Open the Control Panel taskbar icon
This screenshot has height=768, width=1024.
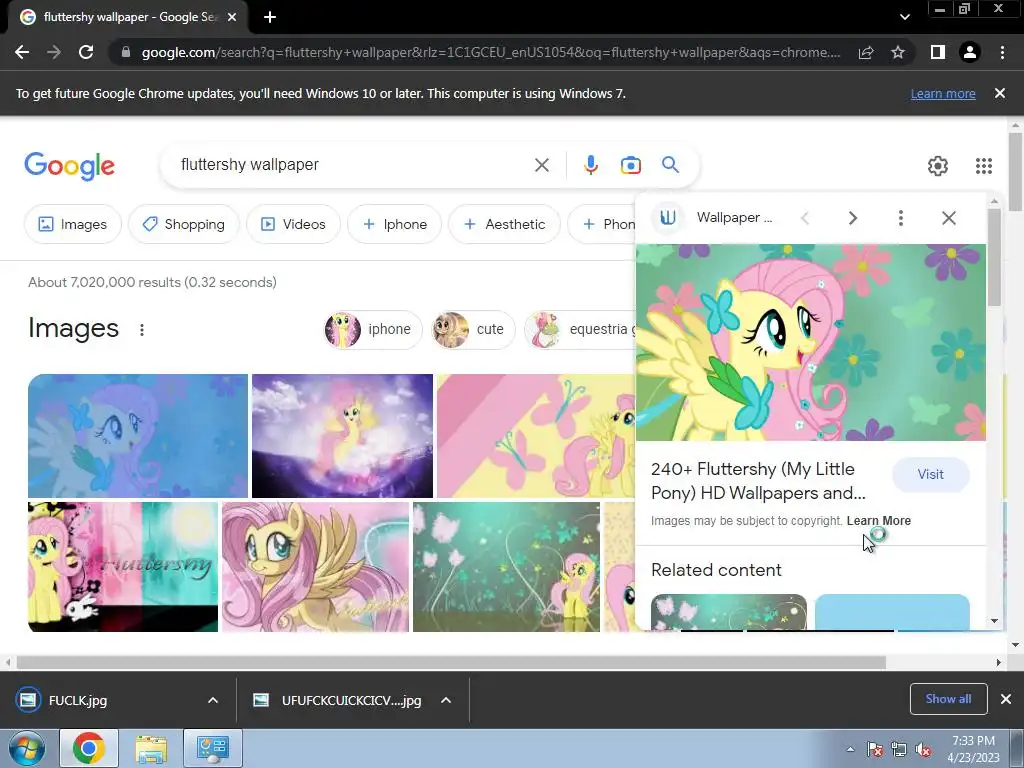click(212, 748)
